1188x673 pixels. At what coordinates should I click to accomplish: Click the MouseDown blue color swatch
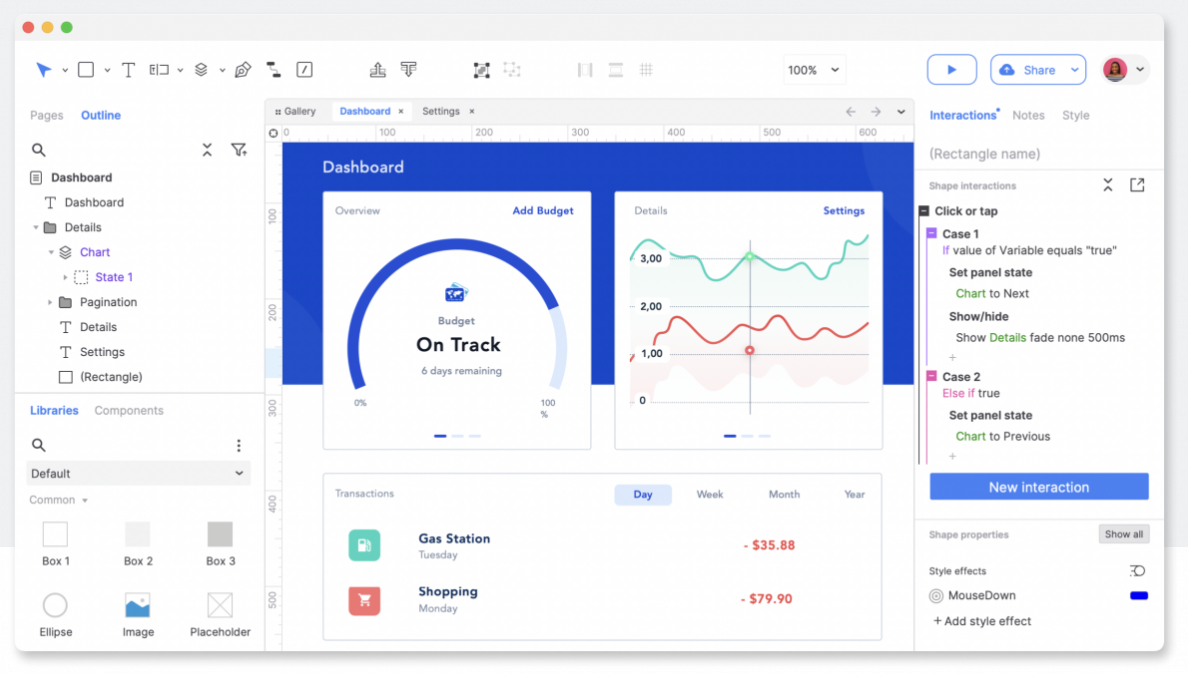click(1139, 596)
